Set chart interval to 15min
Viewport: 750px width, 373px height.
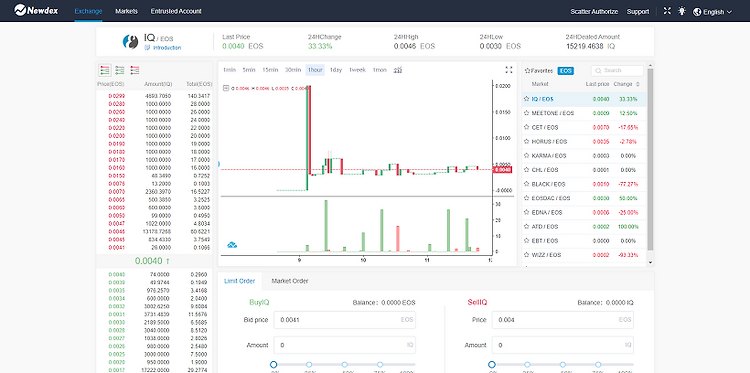click(x=270, y=70)
